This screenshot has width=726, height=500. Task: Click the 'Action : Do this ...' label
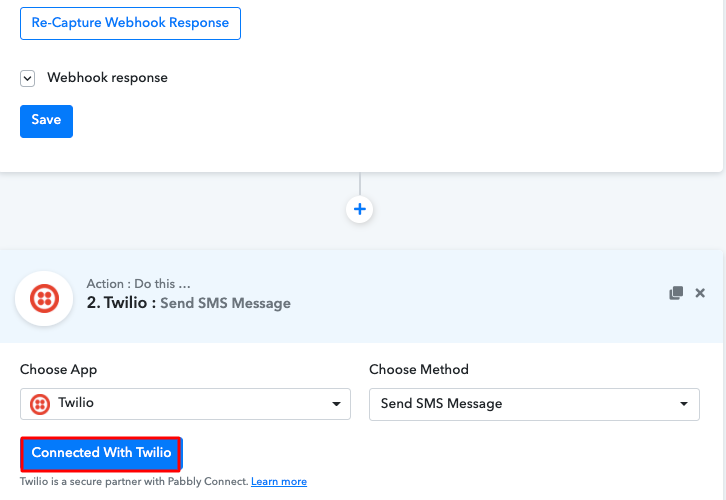coord(138,283)
